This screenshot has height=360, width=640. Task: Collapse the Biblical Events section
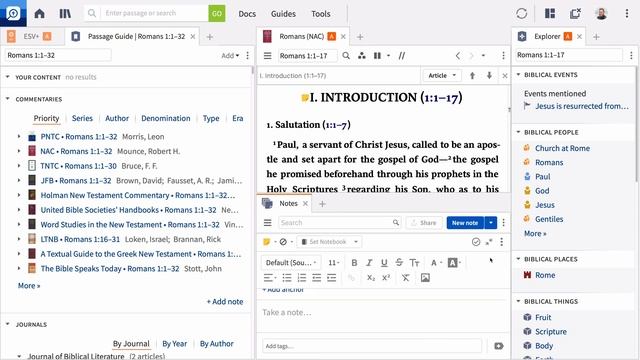(x=518, y=75)
